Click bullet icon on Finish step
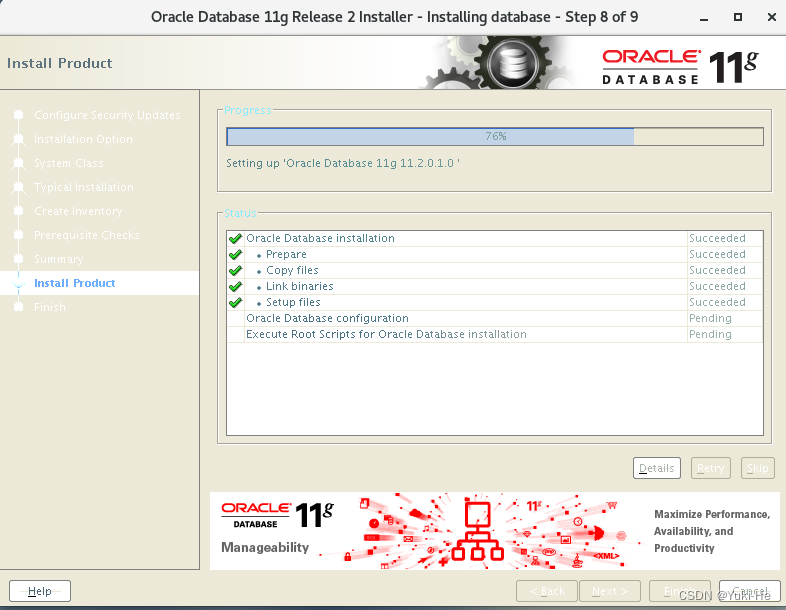This screenshot has width=786, height=610. (19, 307)
